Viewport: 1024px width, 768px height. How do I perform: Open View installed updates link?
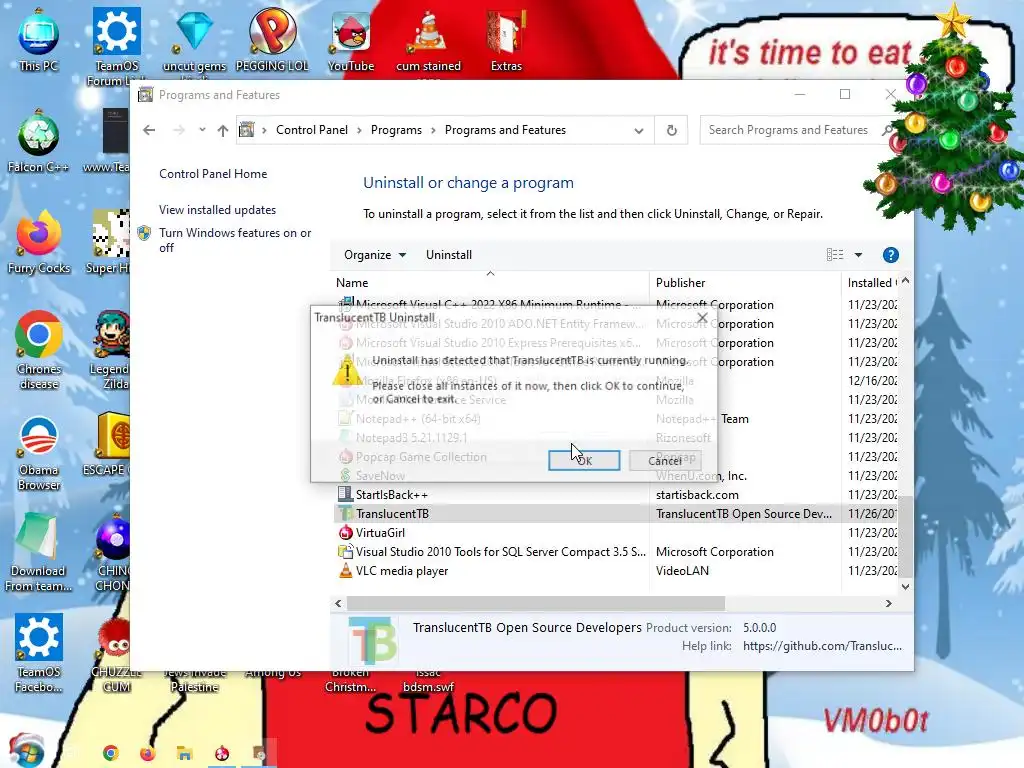pyautogui.click(x=217, y=210)
